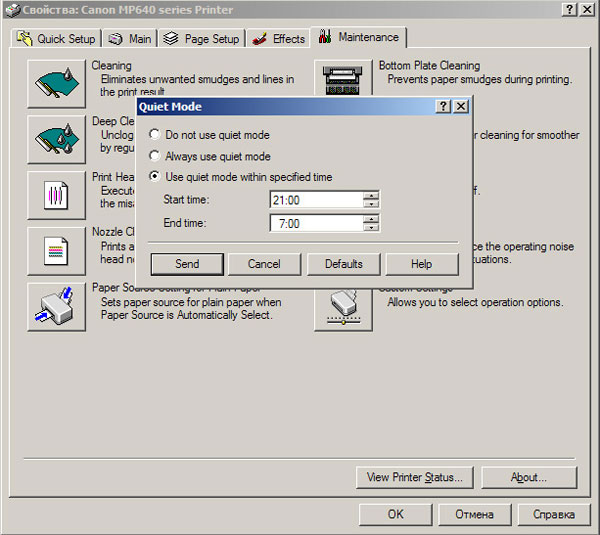Click the Отмена button
This screenshot has width=600, height=535.
coord(474,514)
